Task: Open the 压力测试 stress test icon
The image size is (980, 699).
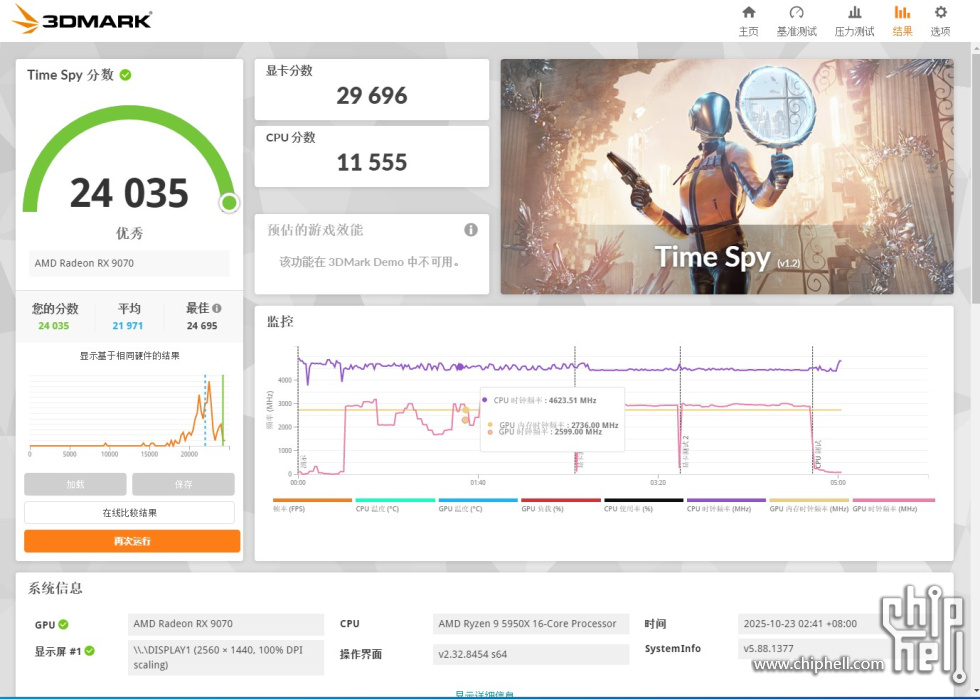Action: [x=854, y=13]
